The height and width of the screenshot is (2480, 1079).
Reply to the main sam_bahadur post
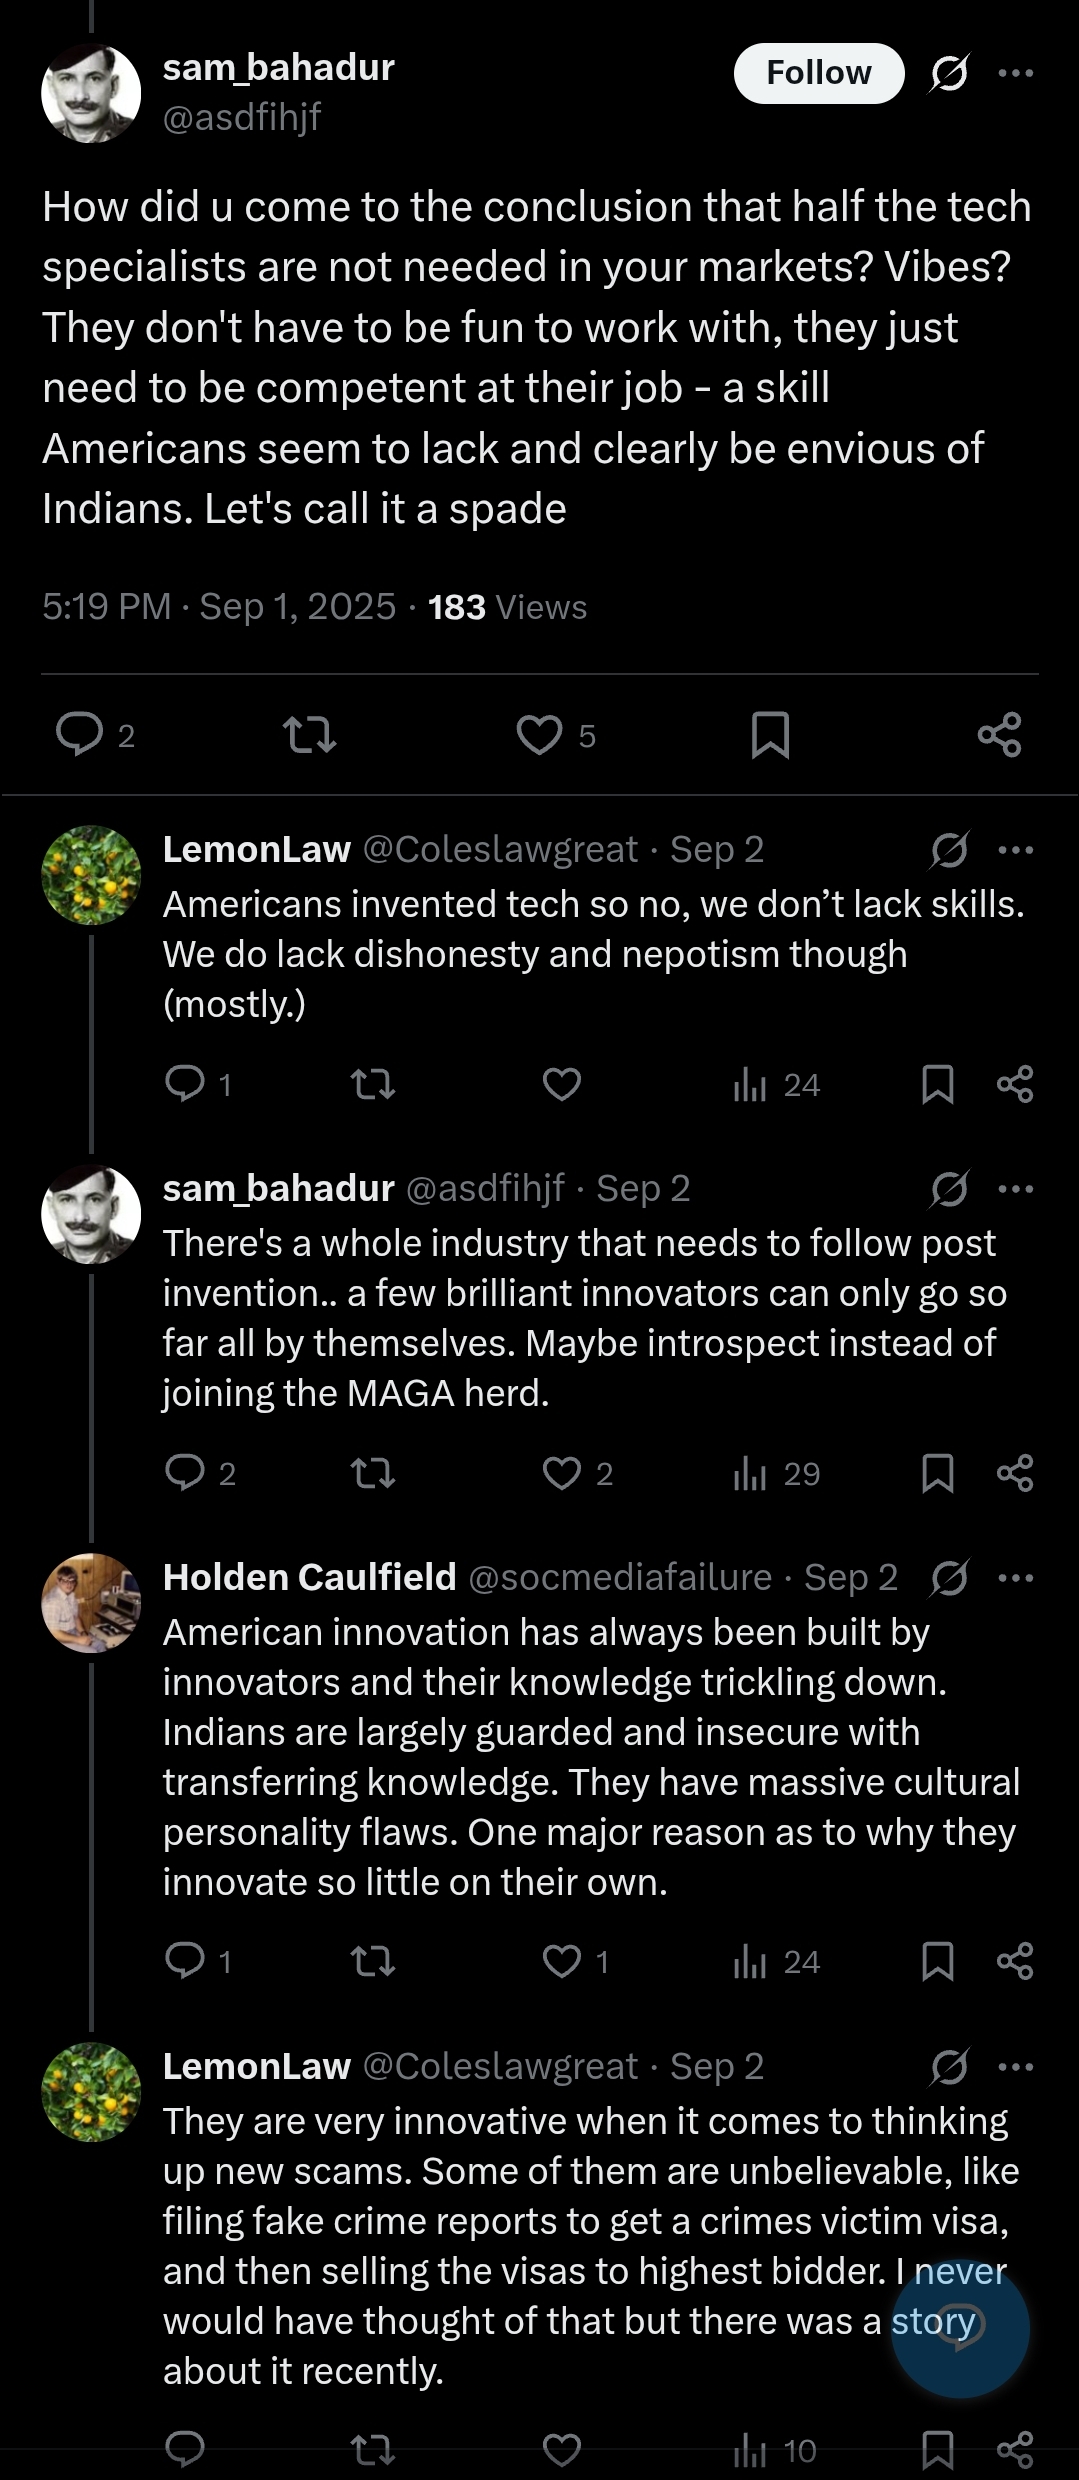click(80, 735)
